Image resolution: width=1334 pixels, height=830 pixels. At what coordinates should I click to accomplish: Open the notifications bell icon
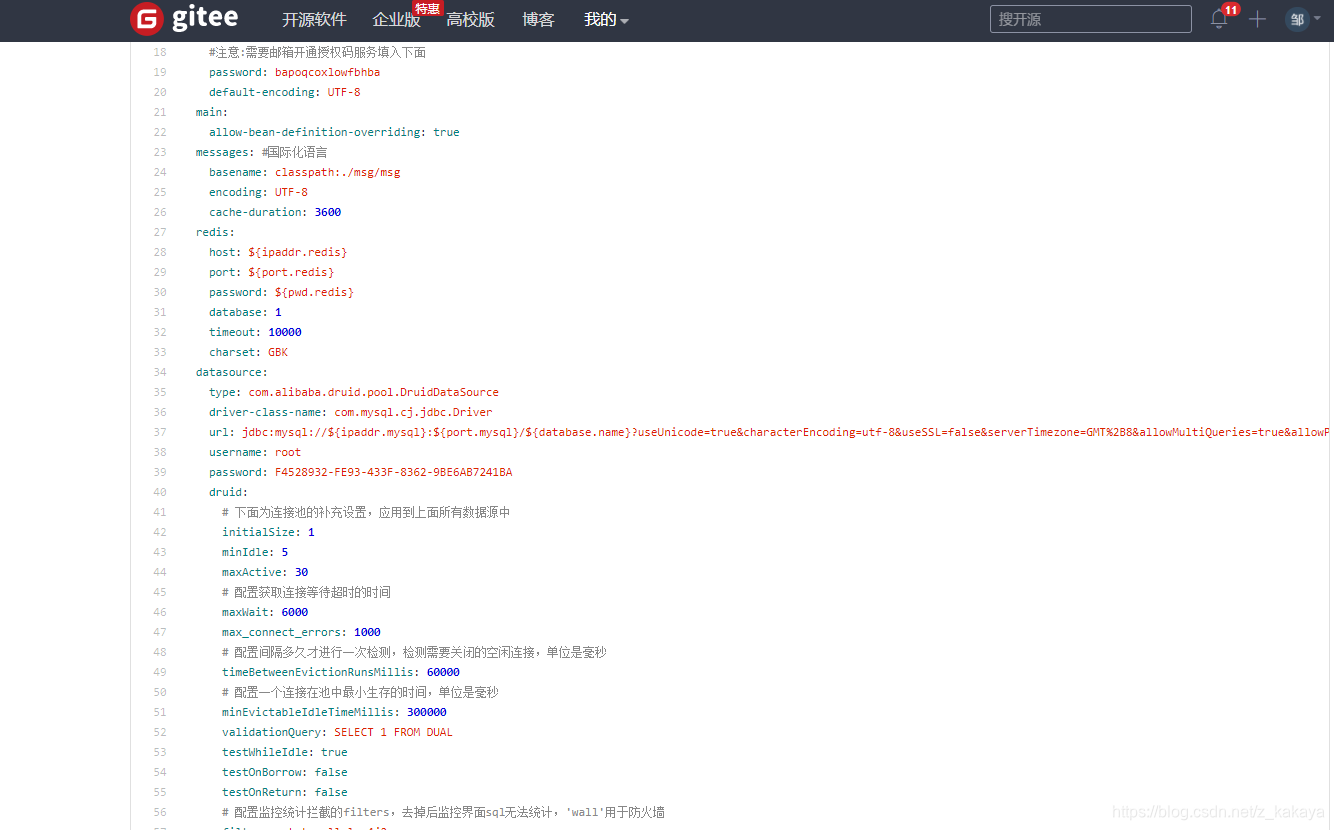[1218, 19]
